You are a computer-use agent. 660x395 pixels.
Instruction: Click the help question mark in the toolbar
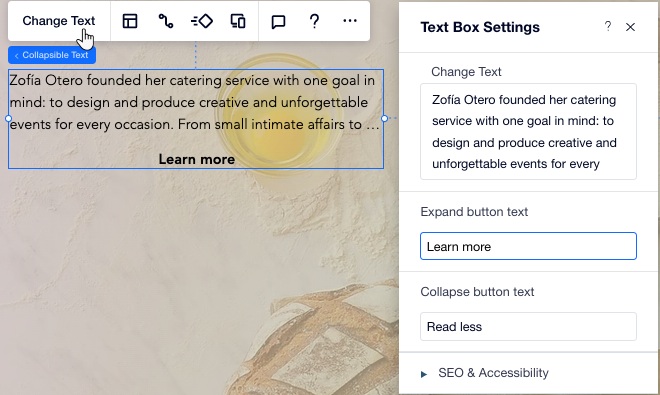(x=314, y=21)
